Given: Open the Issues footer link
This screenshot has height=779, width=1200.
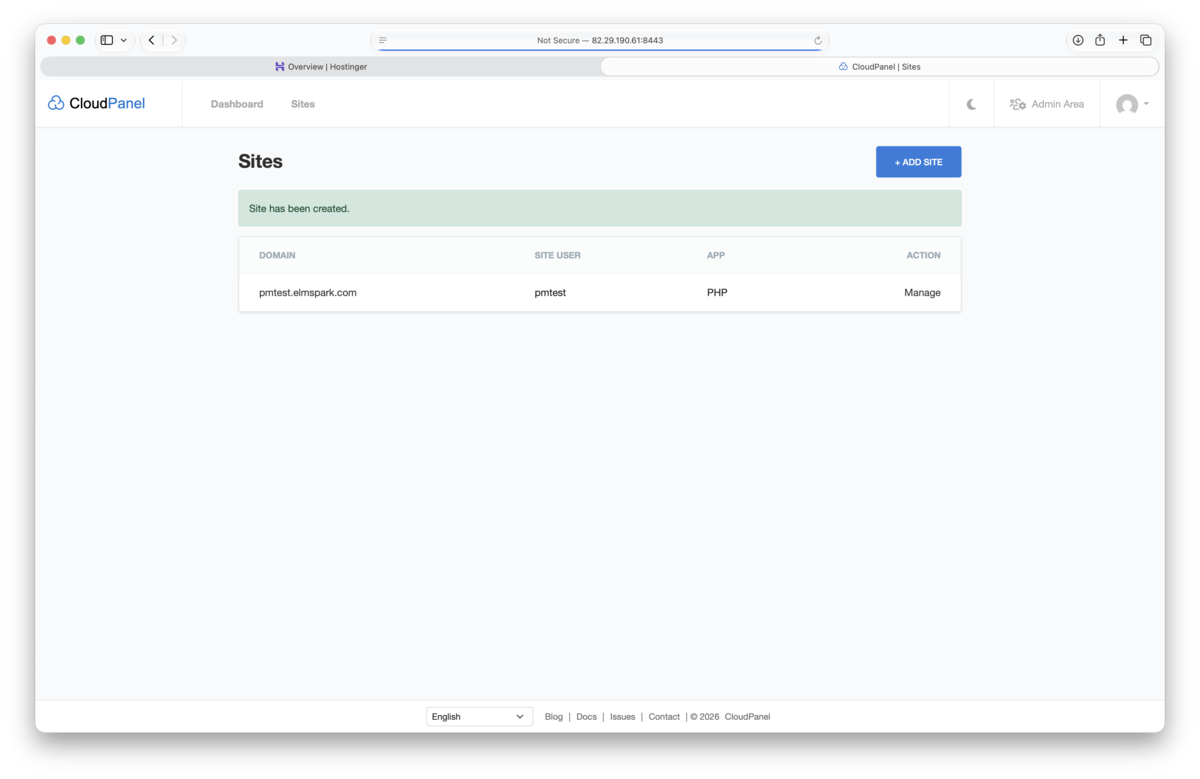Looking at the screenshot, I should (x=622, y=717).
